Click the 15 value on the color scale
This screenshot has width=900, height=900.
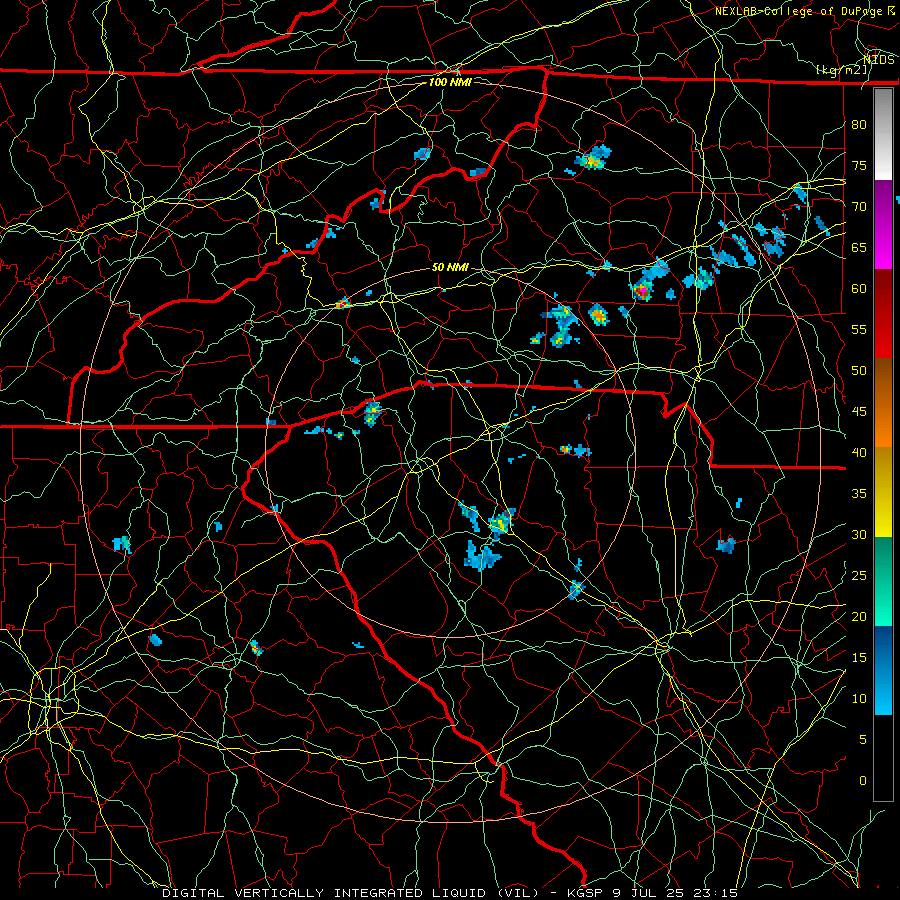[859, 658]
